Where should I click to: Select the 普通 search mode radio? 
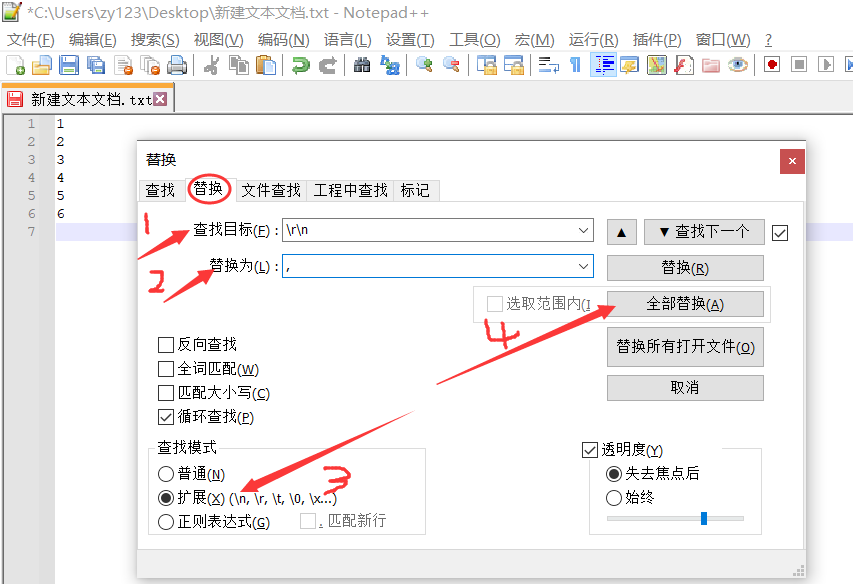pos(165,474)
